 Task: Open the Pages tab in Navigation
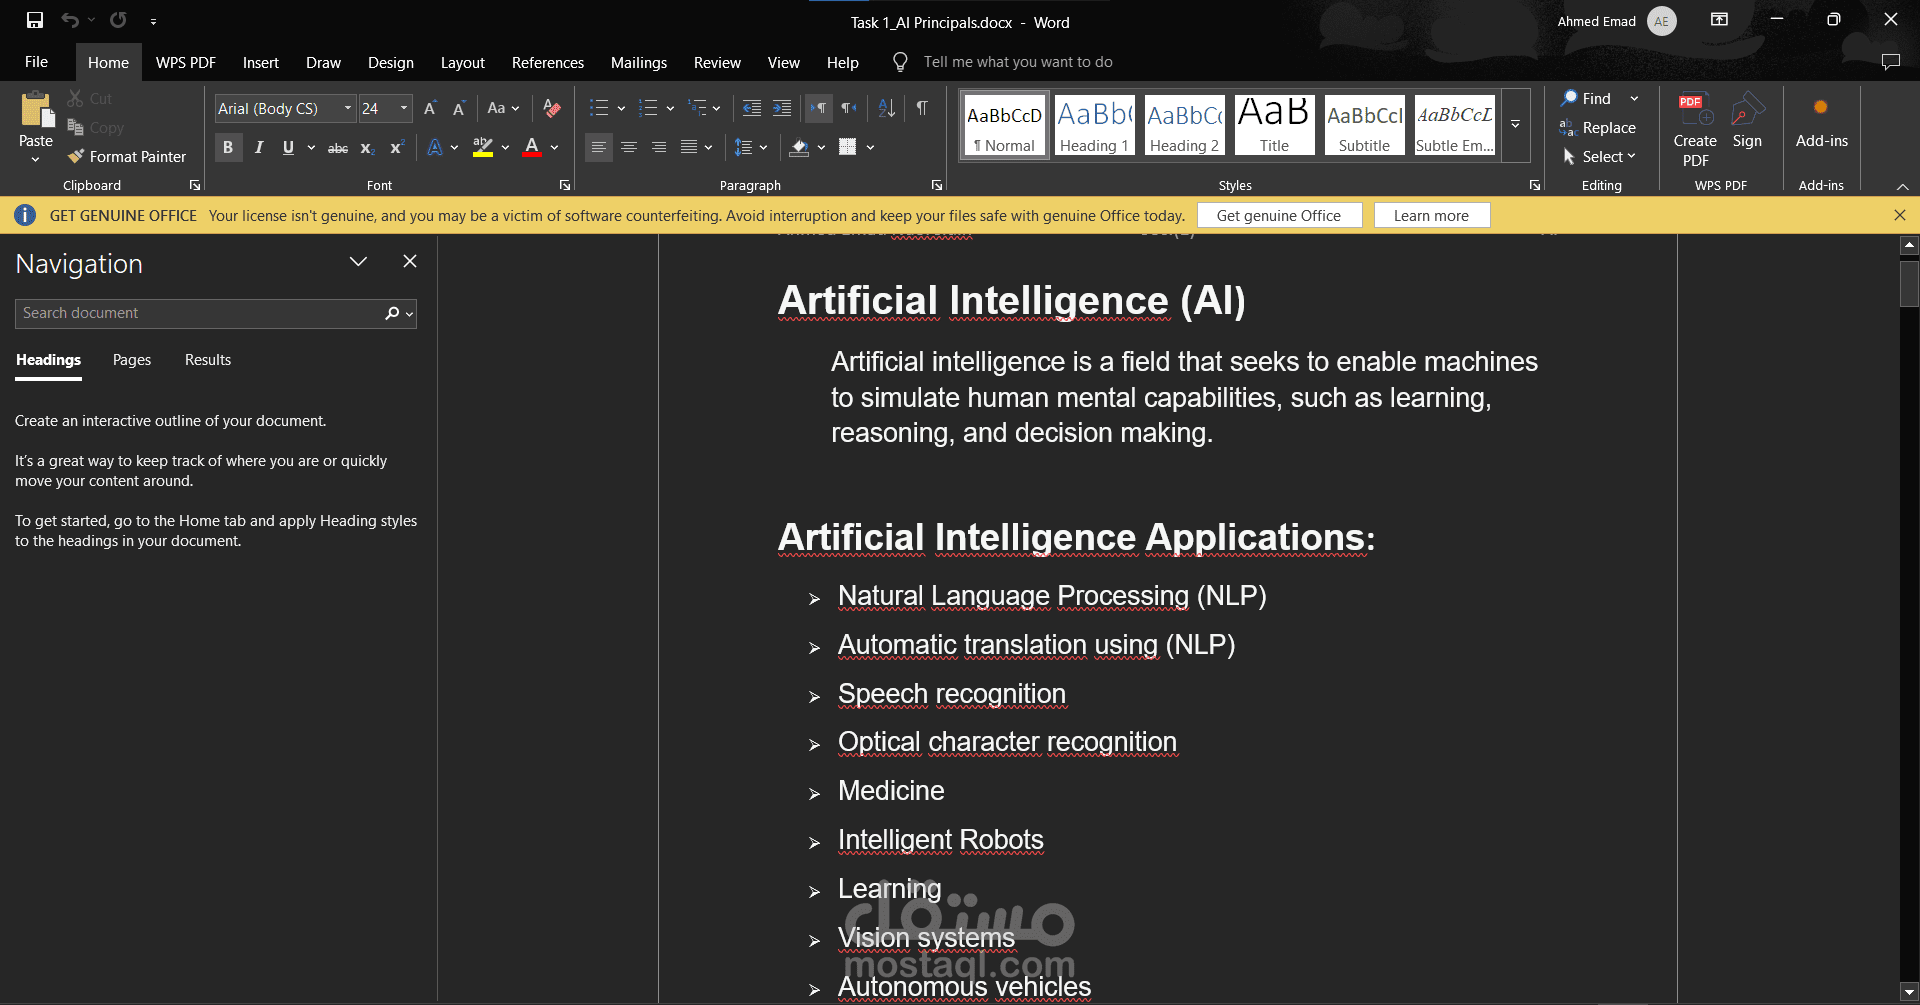tap(132, 360)
